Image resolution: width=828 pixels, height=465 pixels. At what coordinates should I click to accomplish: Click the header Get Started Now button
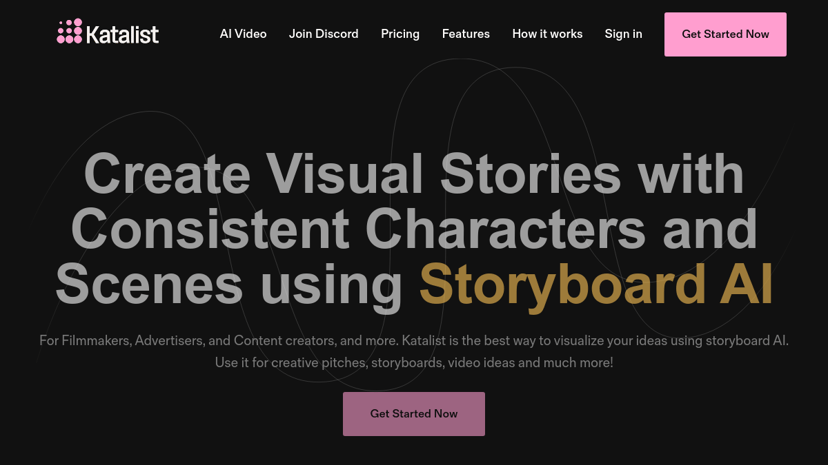click(725, 34)
